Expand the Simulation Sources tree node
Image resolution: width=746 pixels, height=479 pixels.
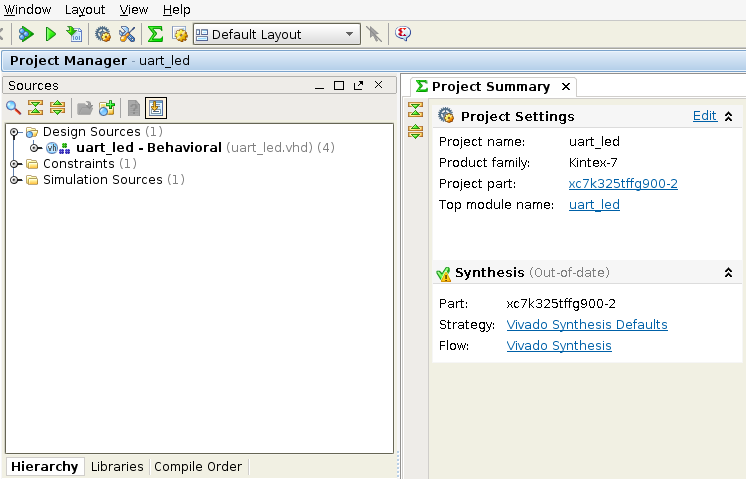click(14, 180)
